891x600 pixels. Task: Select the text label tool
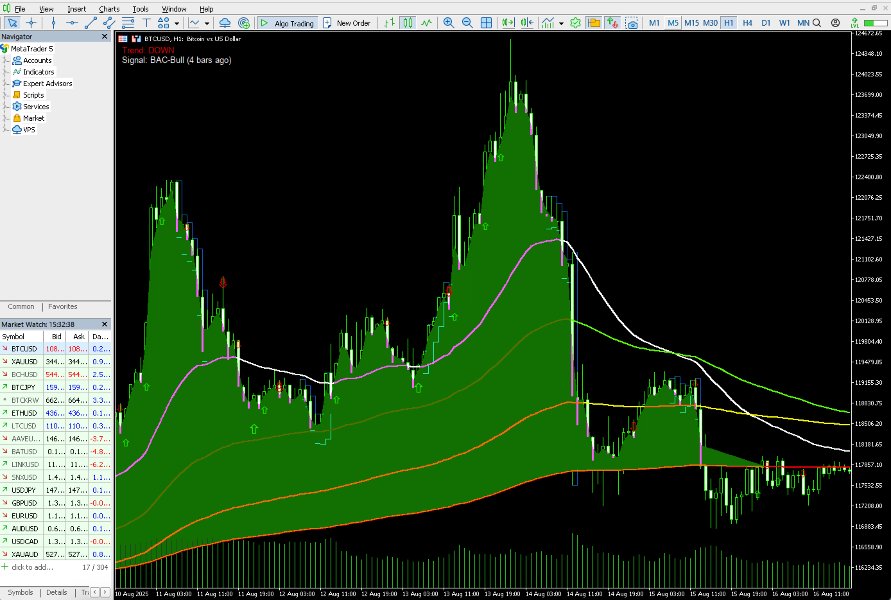tap(146, 23)
